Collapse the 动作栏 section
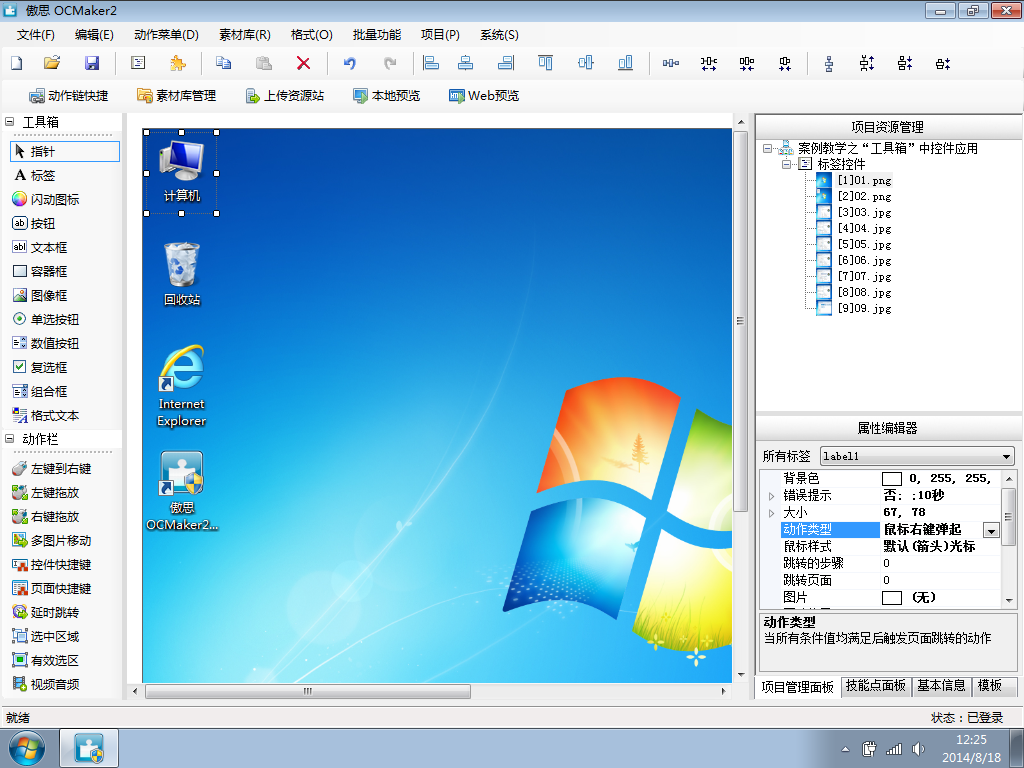The width and height of the screenshot is (1024, 768). 10,439
